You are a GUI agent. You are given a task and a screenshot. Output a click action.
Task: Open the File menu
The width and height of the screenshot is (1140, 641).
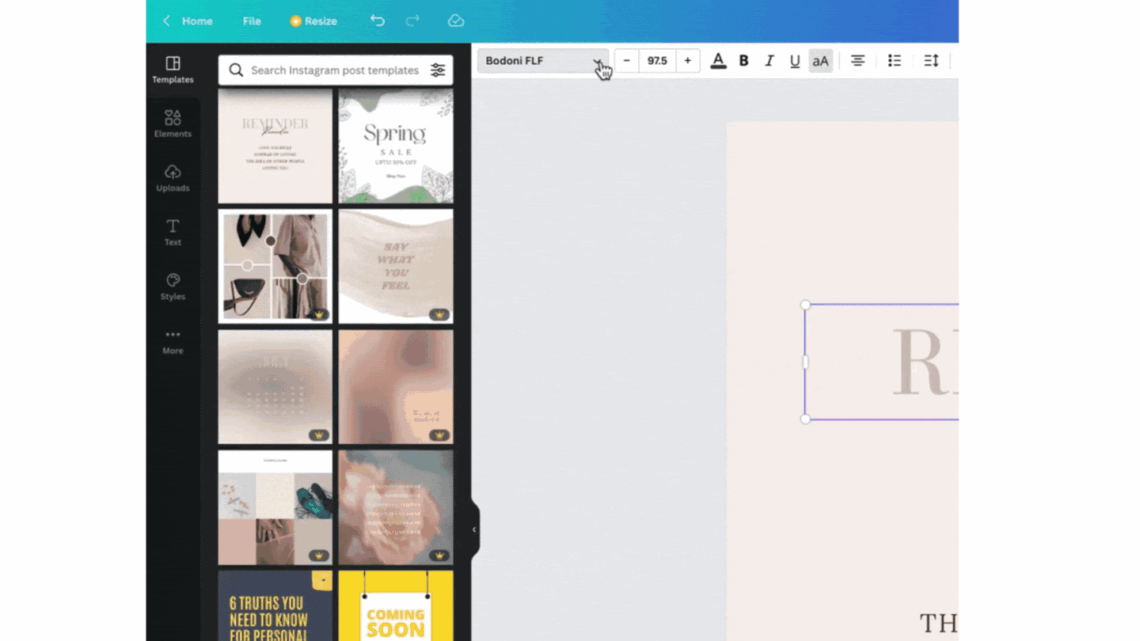[252, 21]
